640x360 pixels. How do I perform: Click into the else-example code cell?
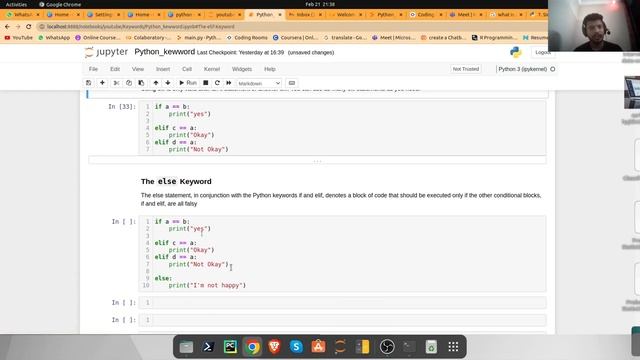click(x=342, y=253)
